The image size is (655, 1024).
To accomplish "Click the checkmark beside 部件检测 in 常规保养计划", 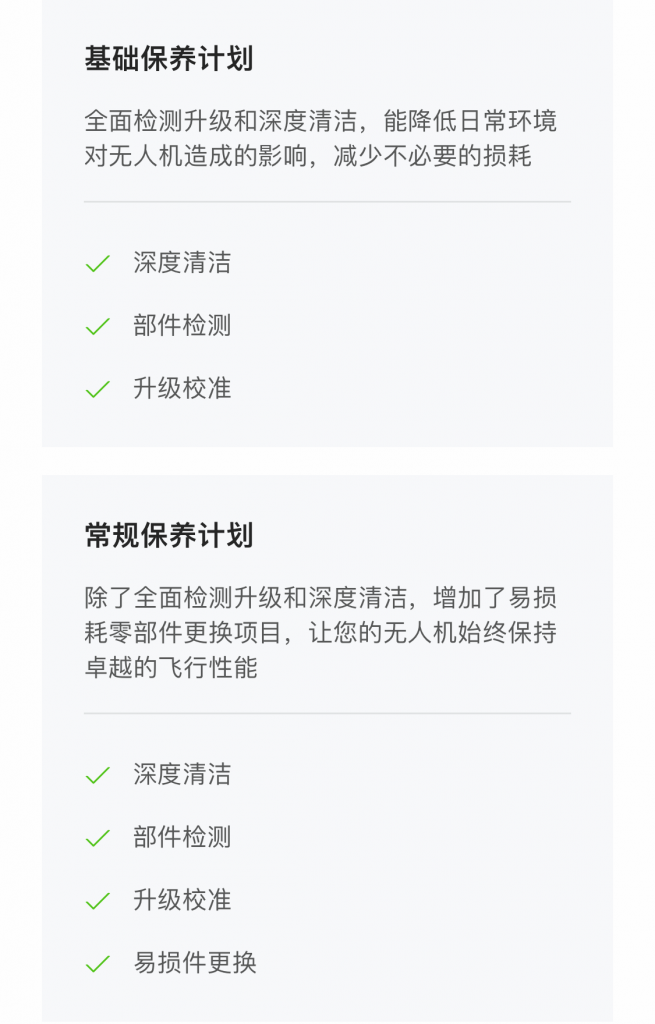I will 98,838.
